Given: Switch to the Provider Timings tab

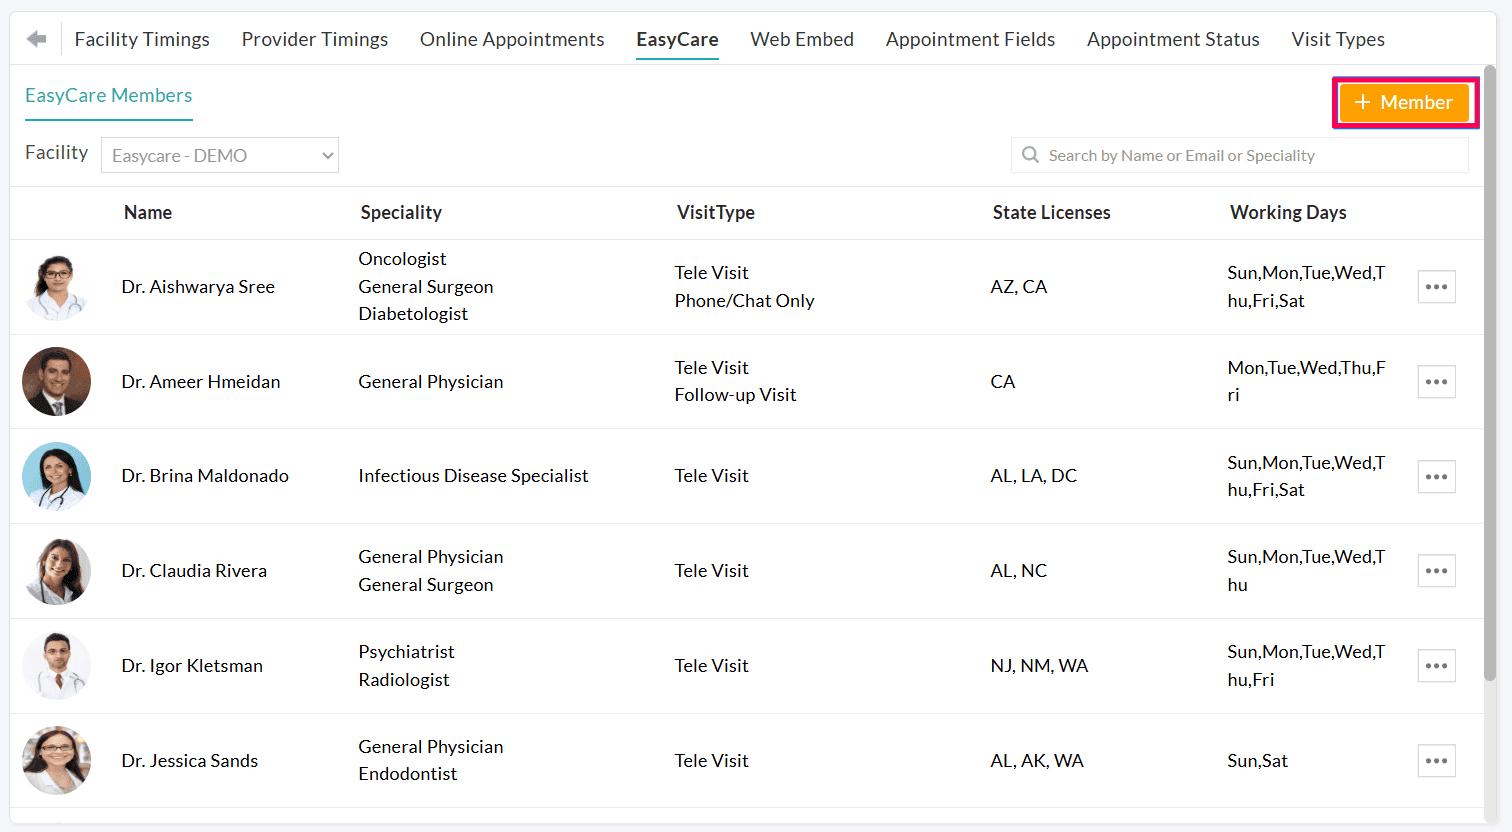Looking at the screenshot, I should pyautogui.click(x=314, y=39).
